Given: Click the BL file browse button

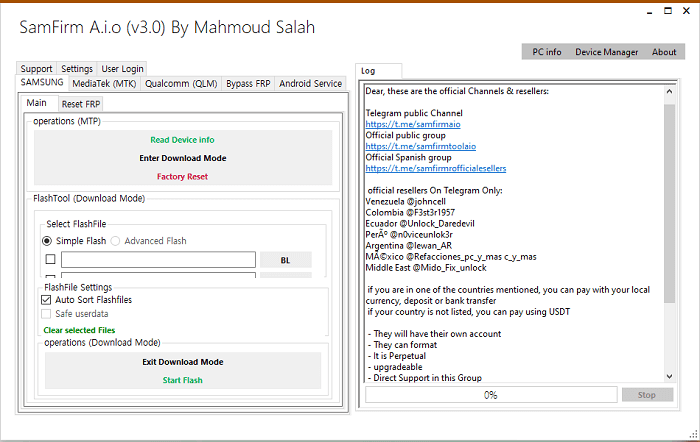Looking at the screenshot, I should [286, 260].
